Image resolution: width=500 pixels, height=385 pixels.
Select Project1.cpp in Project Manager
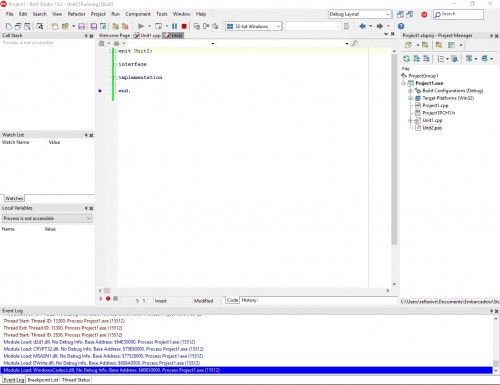coord(435,105)
